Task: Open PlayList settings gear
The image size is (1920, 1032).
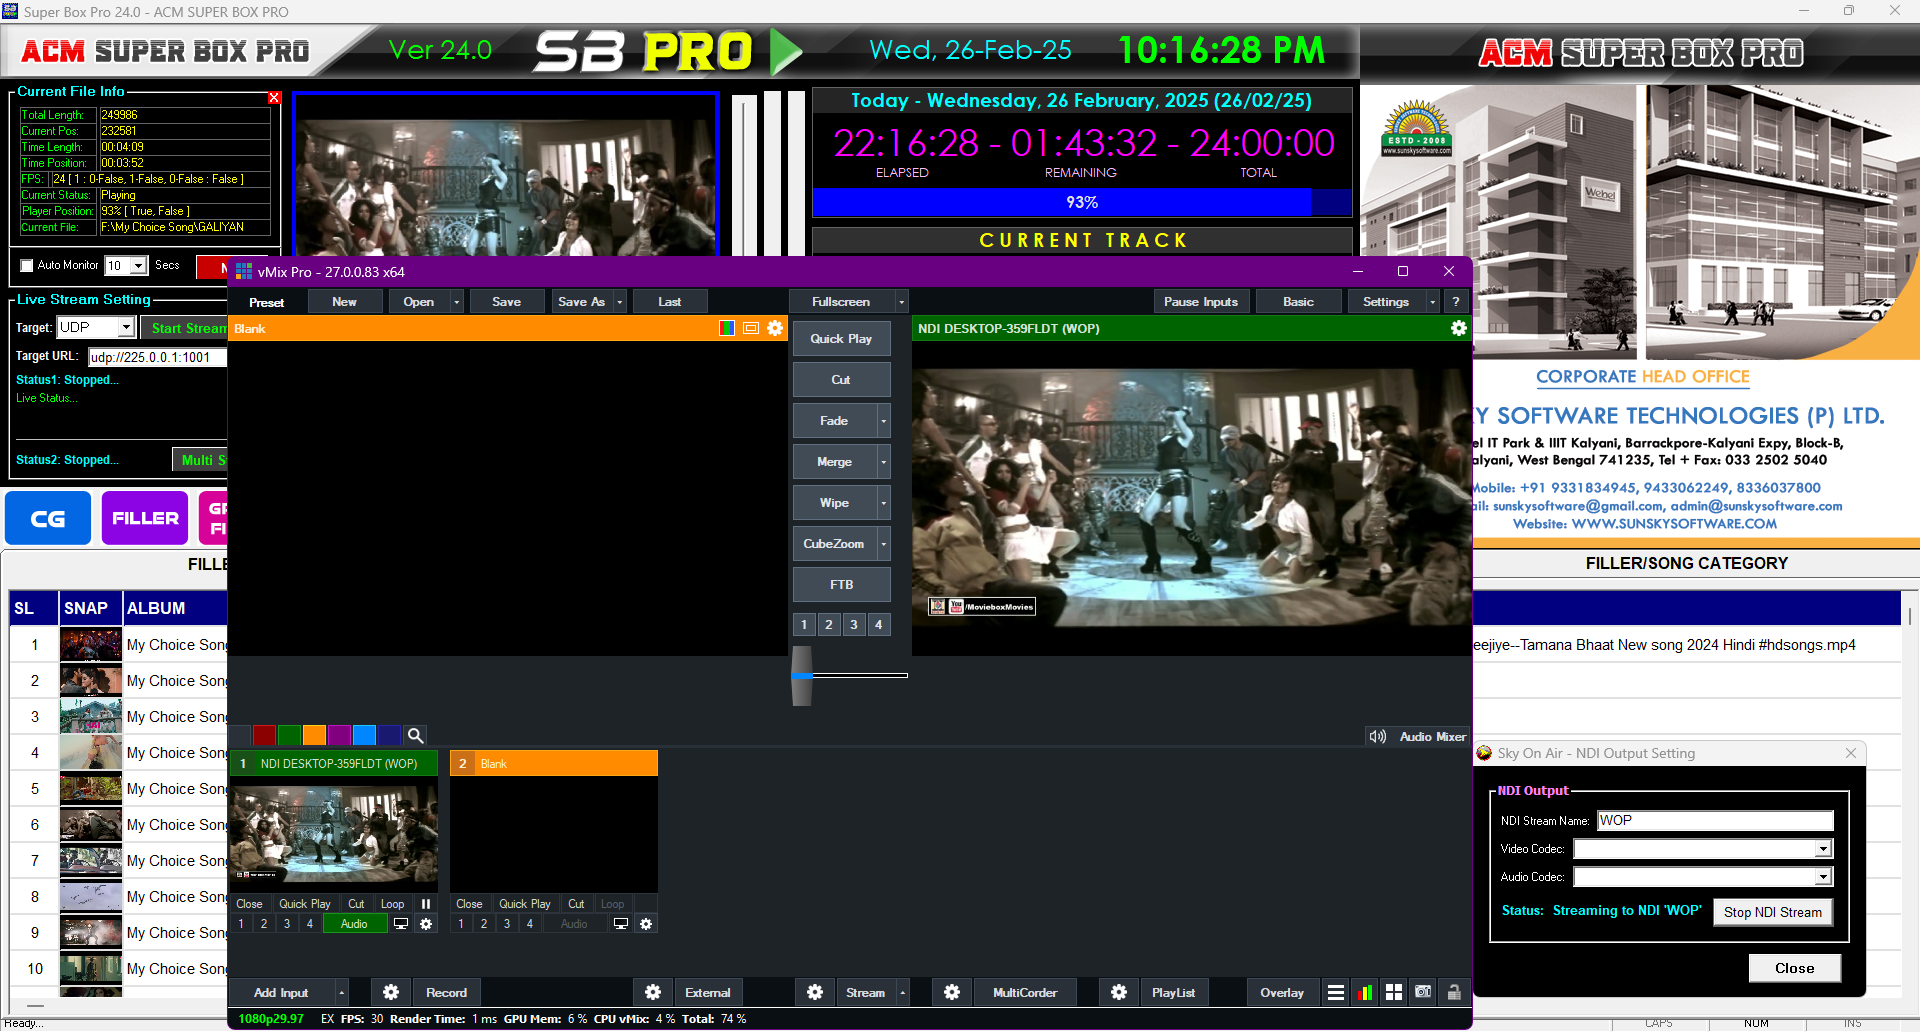Action: (1119, 993)
